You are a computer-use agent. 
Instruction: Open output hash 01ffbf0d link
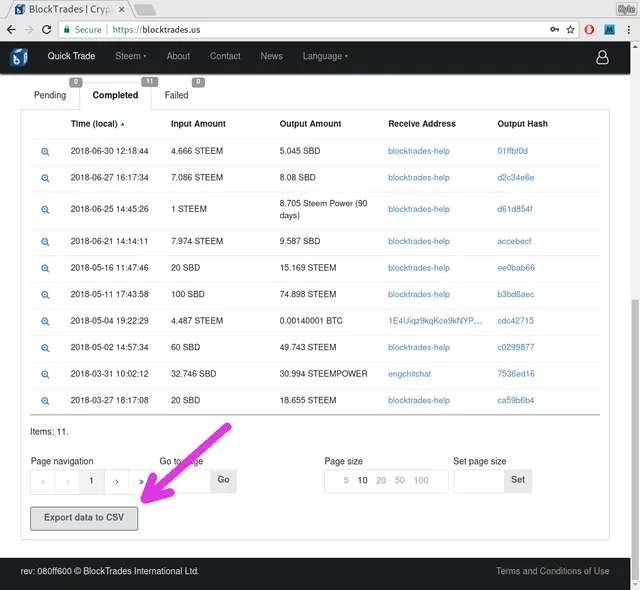[x=512, y=151]
